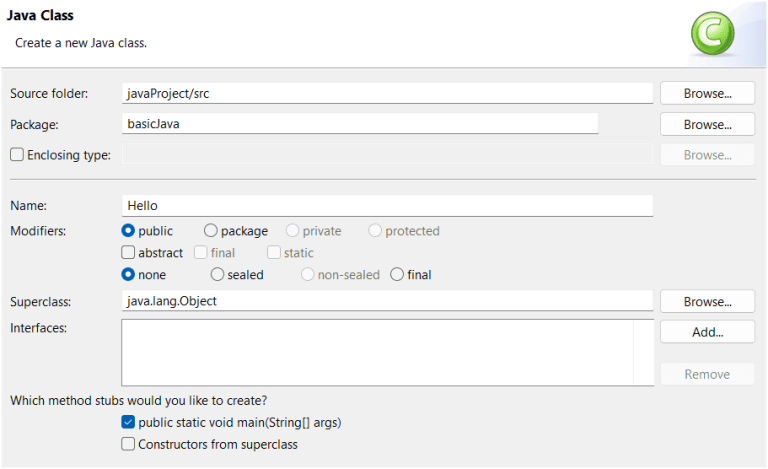This screenshot has height=469, width=768.
Task: Enable Constructors from superclass checkbox
Action: click(x=128, y=444)
